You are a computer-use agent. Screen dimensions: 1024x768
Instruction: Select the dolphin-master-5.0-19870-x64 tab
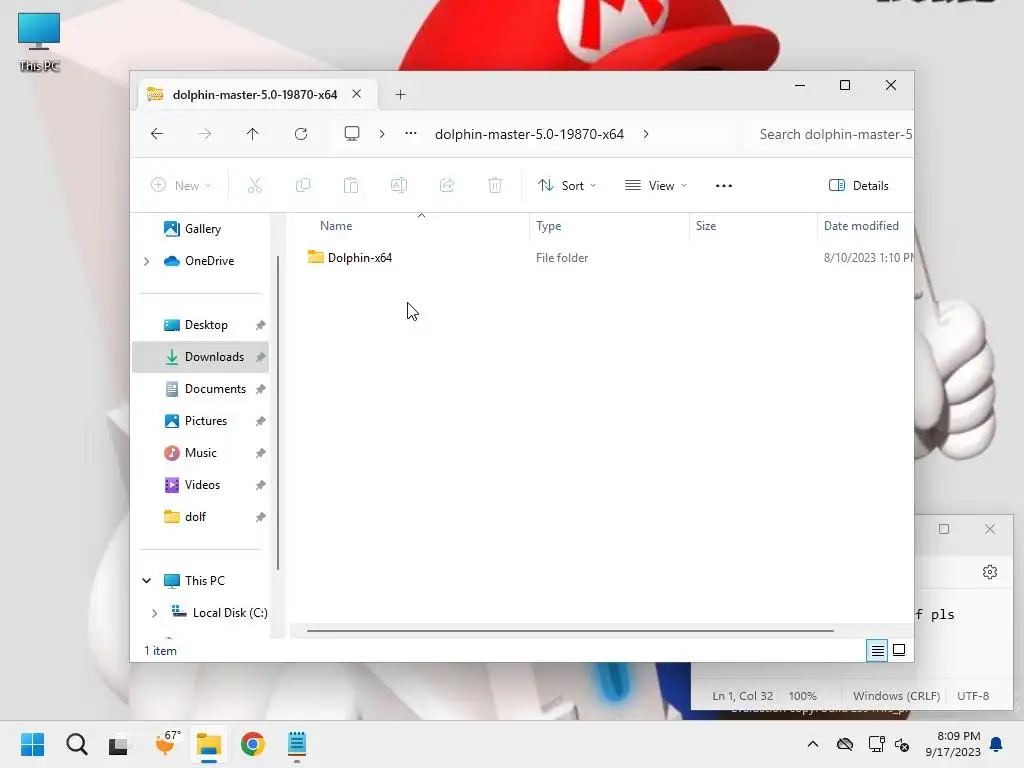[255, 95]
